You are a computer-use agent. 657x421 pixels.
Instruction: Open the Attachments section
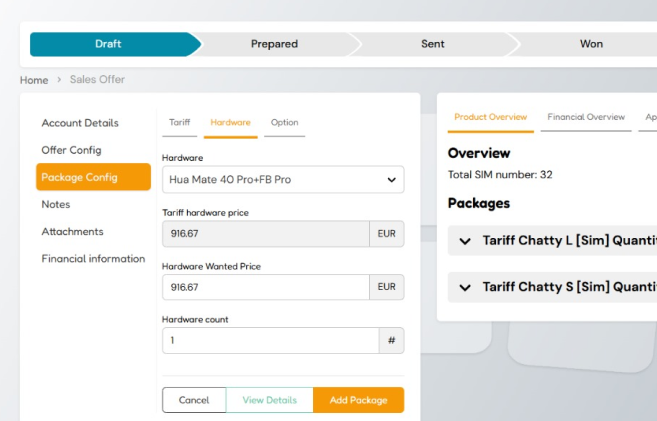(72, 231)
